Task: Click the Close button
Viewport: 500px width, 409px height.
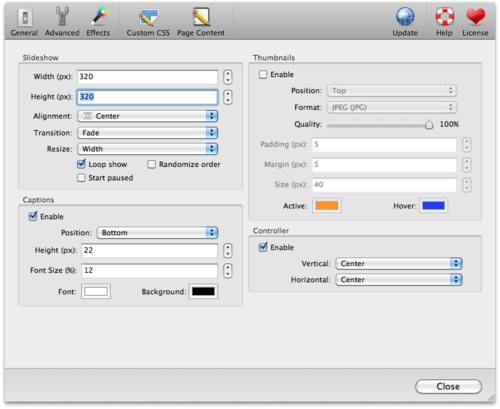Action: pyautogui.click(x=448, y=386)
